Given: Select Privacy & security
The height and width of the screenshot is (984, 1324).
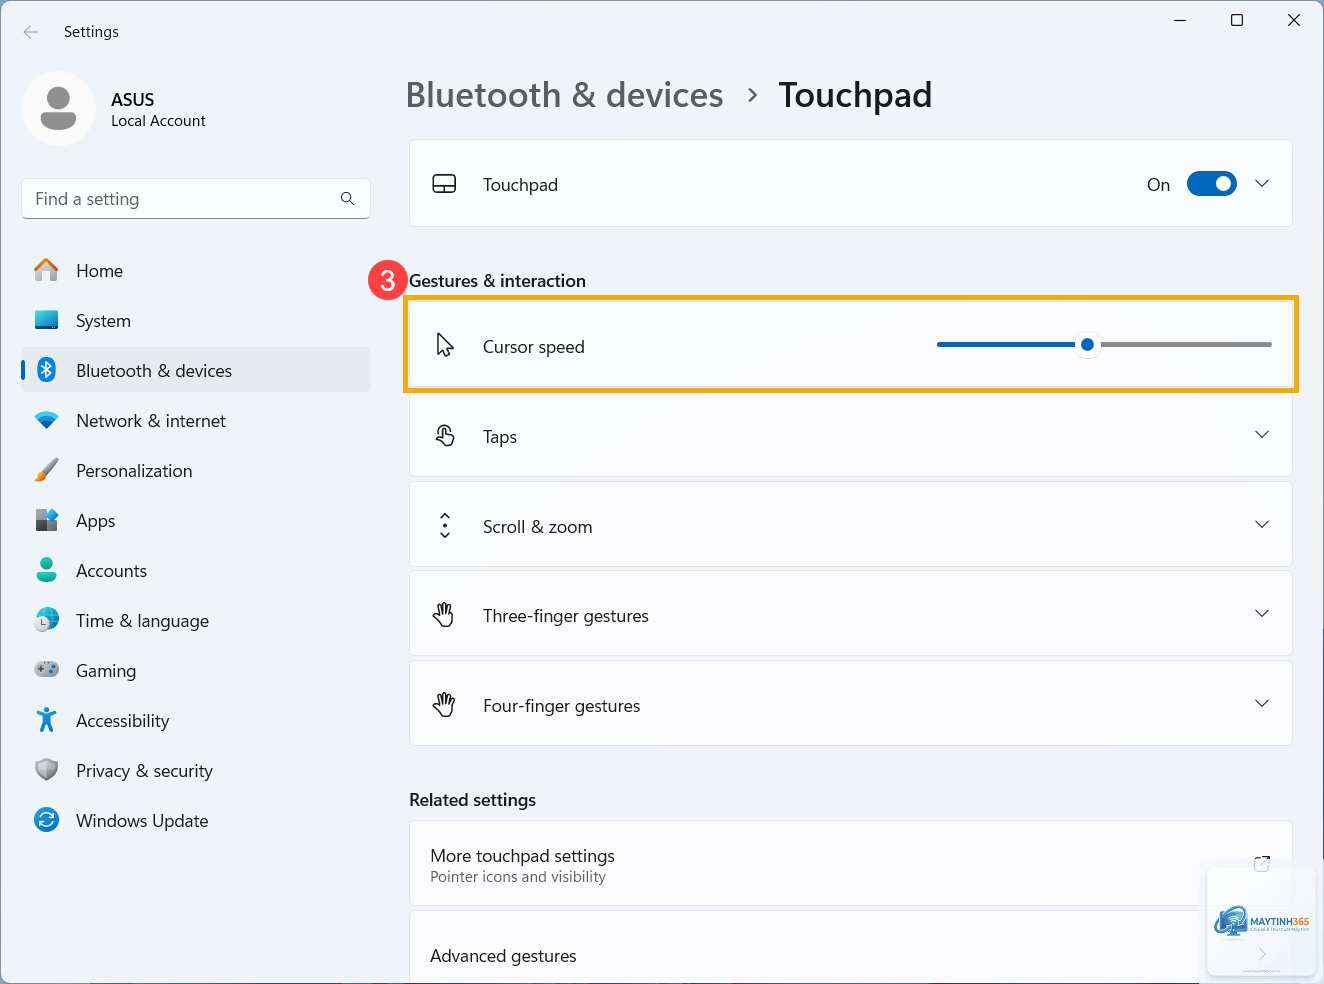Looking at the screenshot, I should [196, 770].
